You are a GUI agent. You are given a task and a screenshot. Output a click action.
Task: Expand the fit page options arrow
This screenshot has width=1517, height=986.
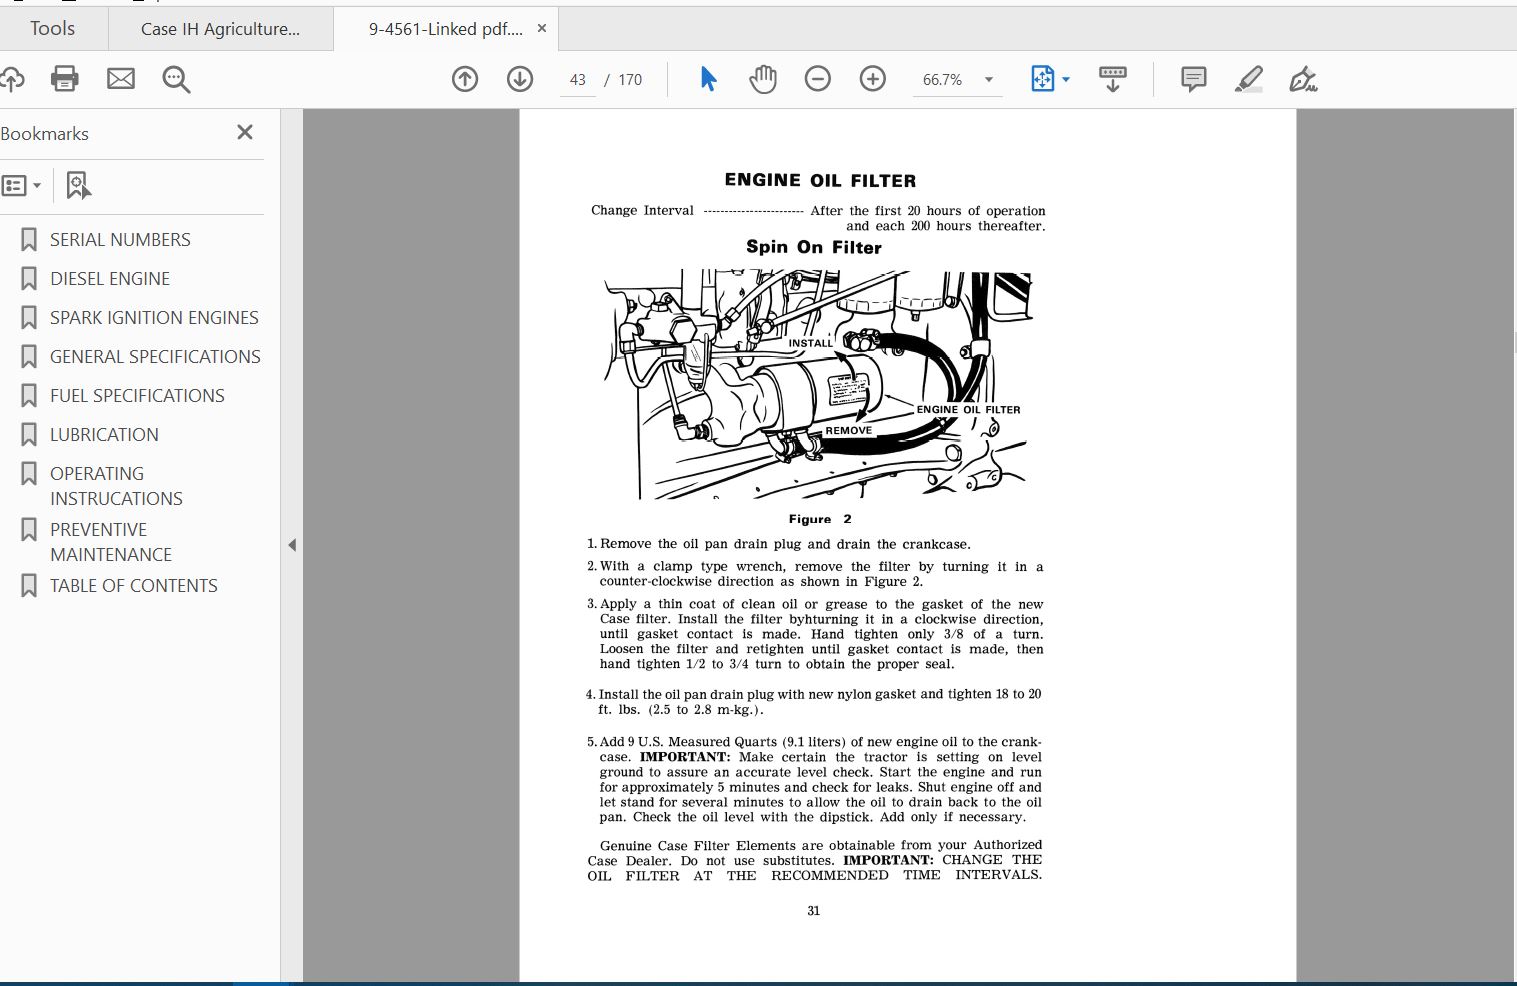coord(1066,79)
